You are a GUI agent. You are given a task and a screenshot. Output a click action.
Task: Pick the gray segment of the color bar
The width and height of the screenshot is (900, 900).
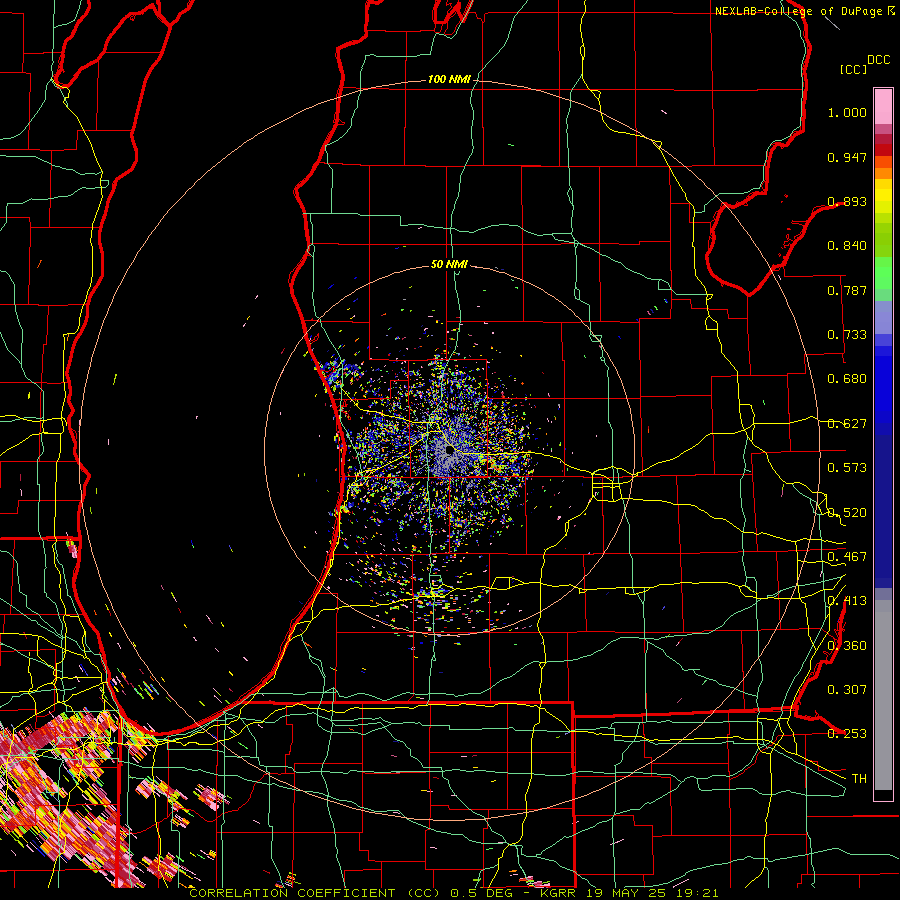tap(883, 695)
